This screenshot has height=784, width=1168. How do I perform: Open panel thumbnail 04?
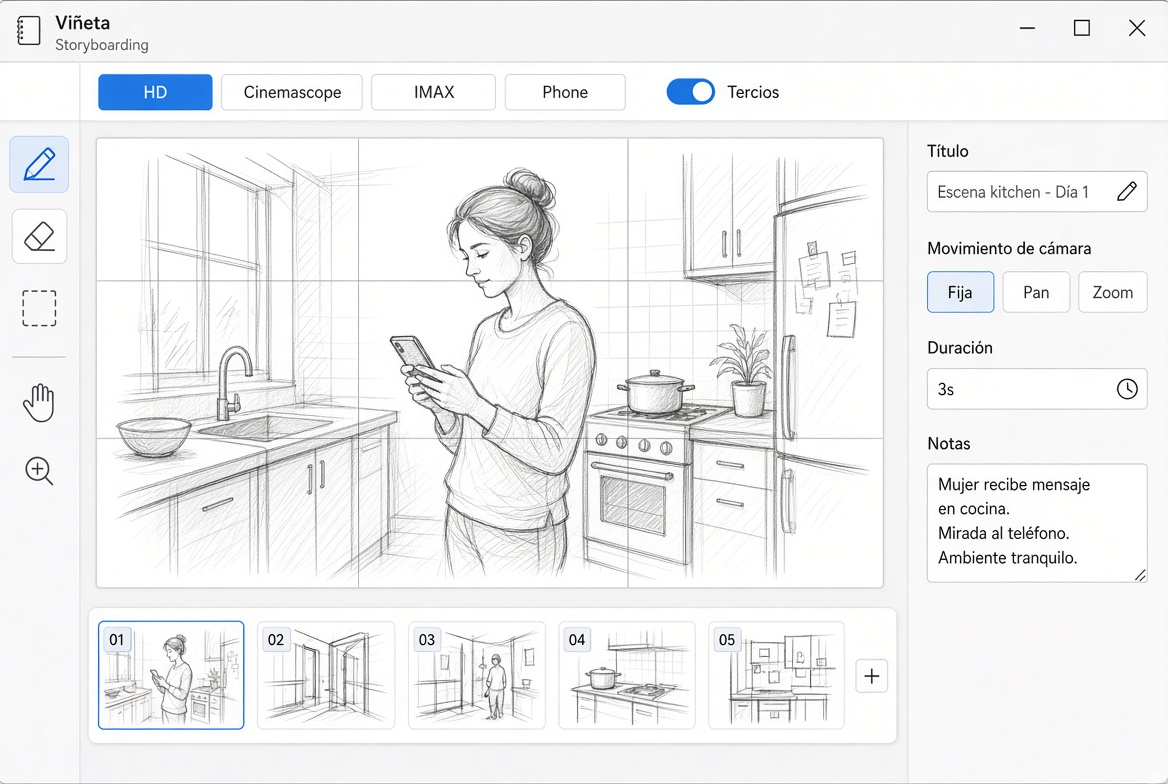[x=627, y=675]
